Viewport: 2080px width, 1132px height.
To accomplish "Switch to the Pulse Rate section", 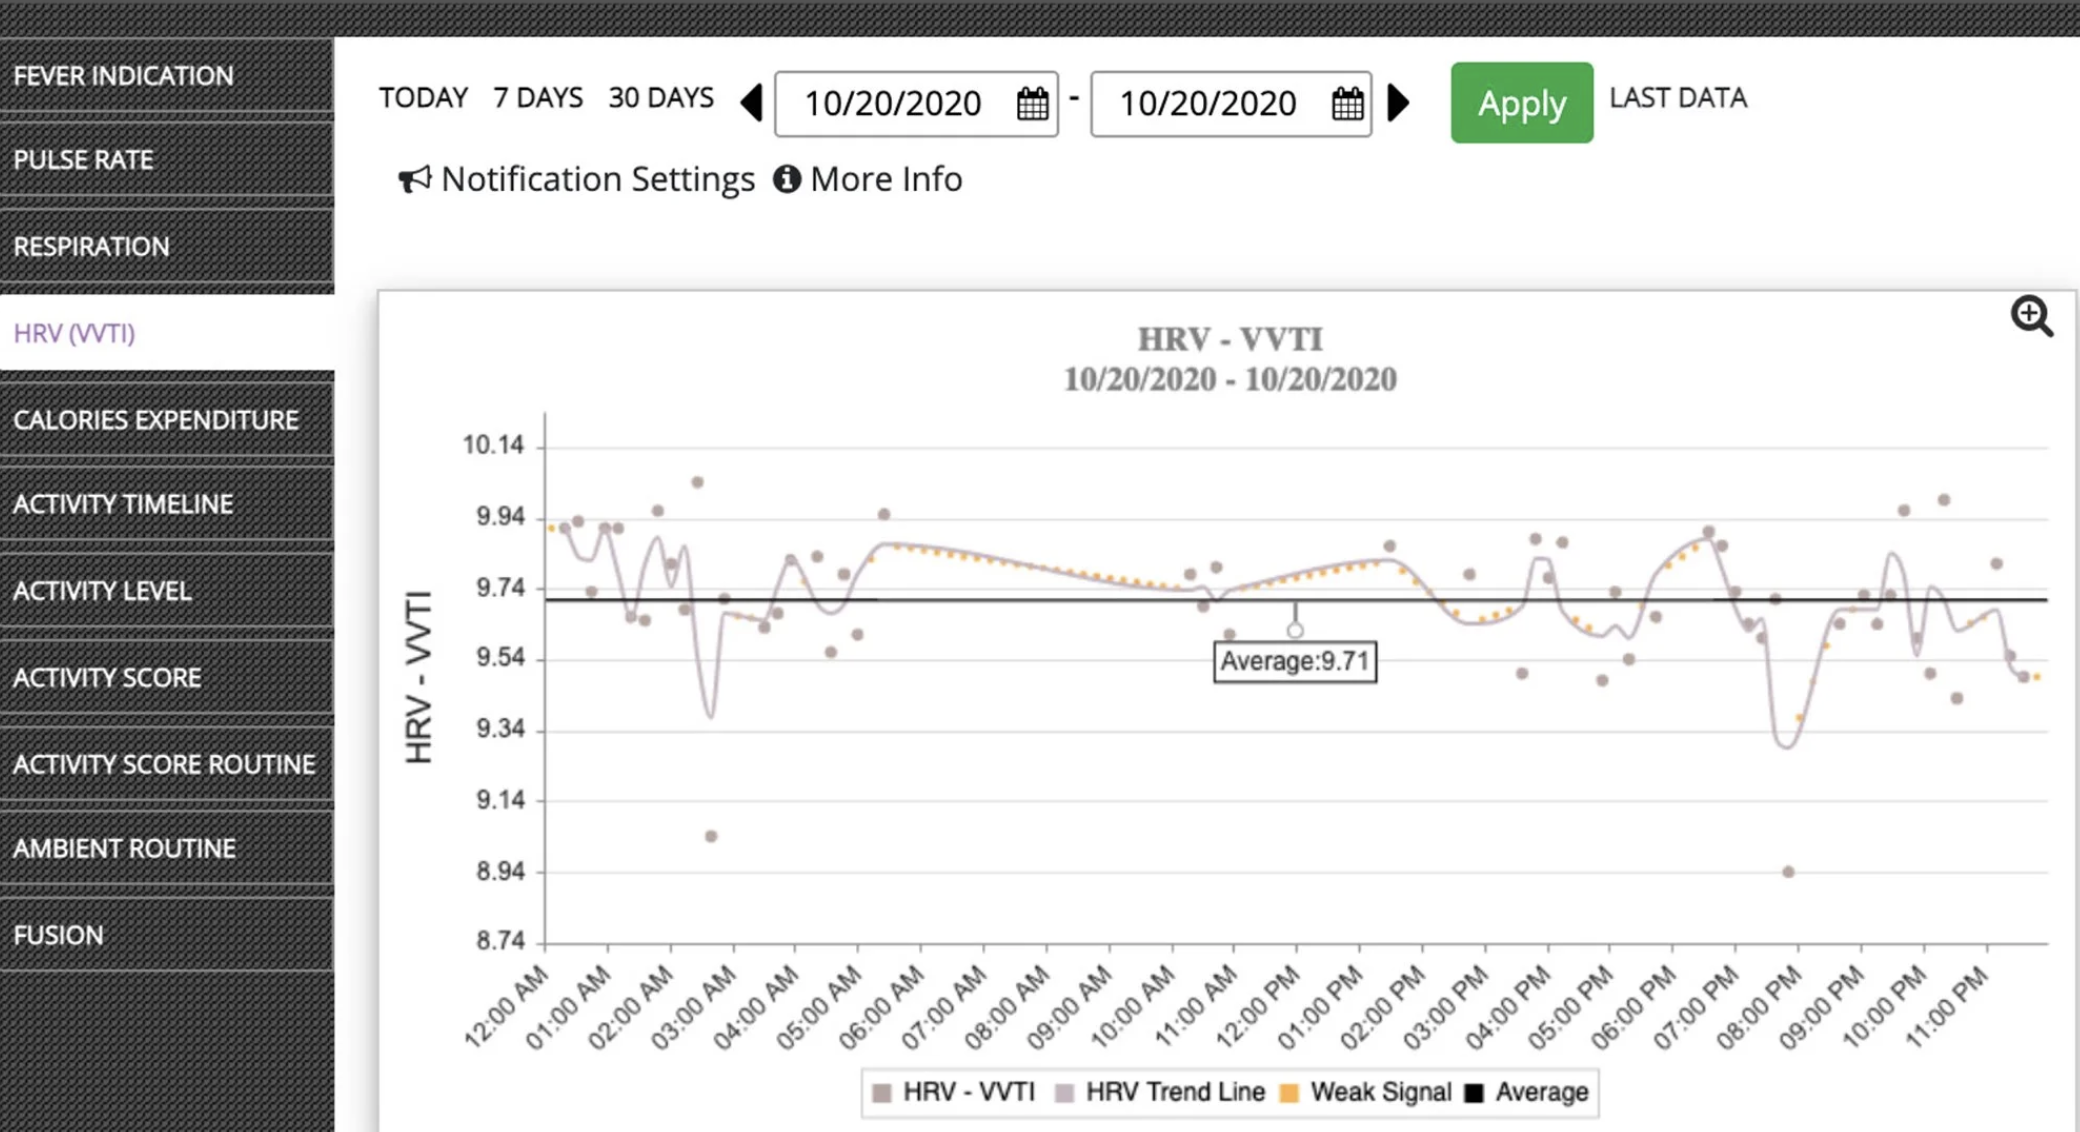I will [x=83, y=159].
